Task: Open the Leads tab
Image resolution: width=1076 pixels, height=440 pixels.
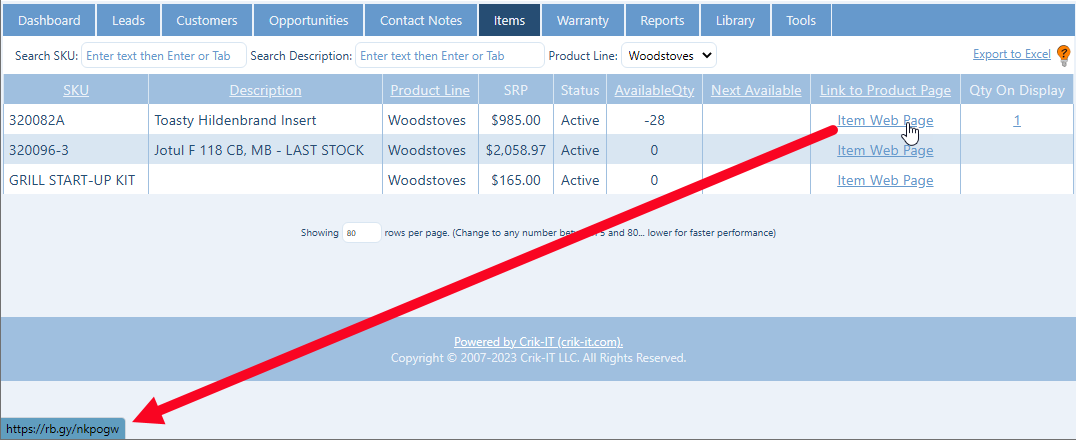Action: point(128,20)
